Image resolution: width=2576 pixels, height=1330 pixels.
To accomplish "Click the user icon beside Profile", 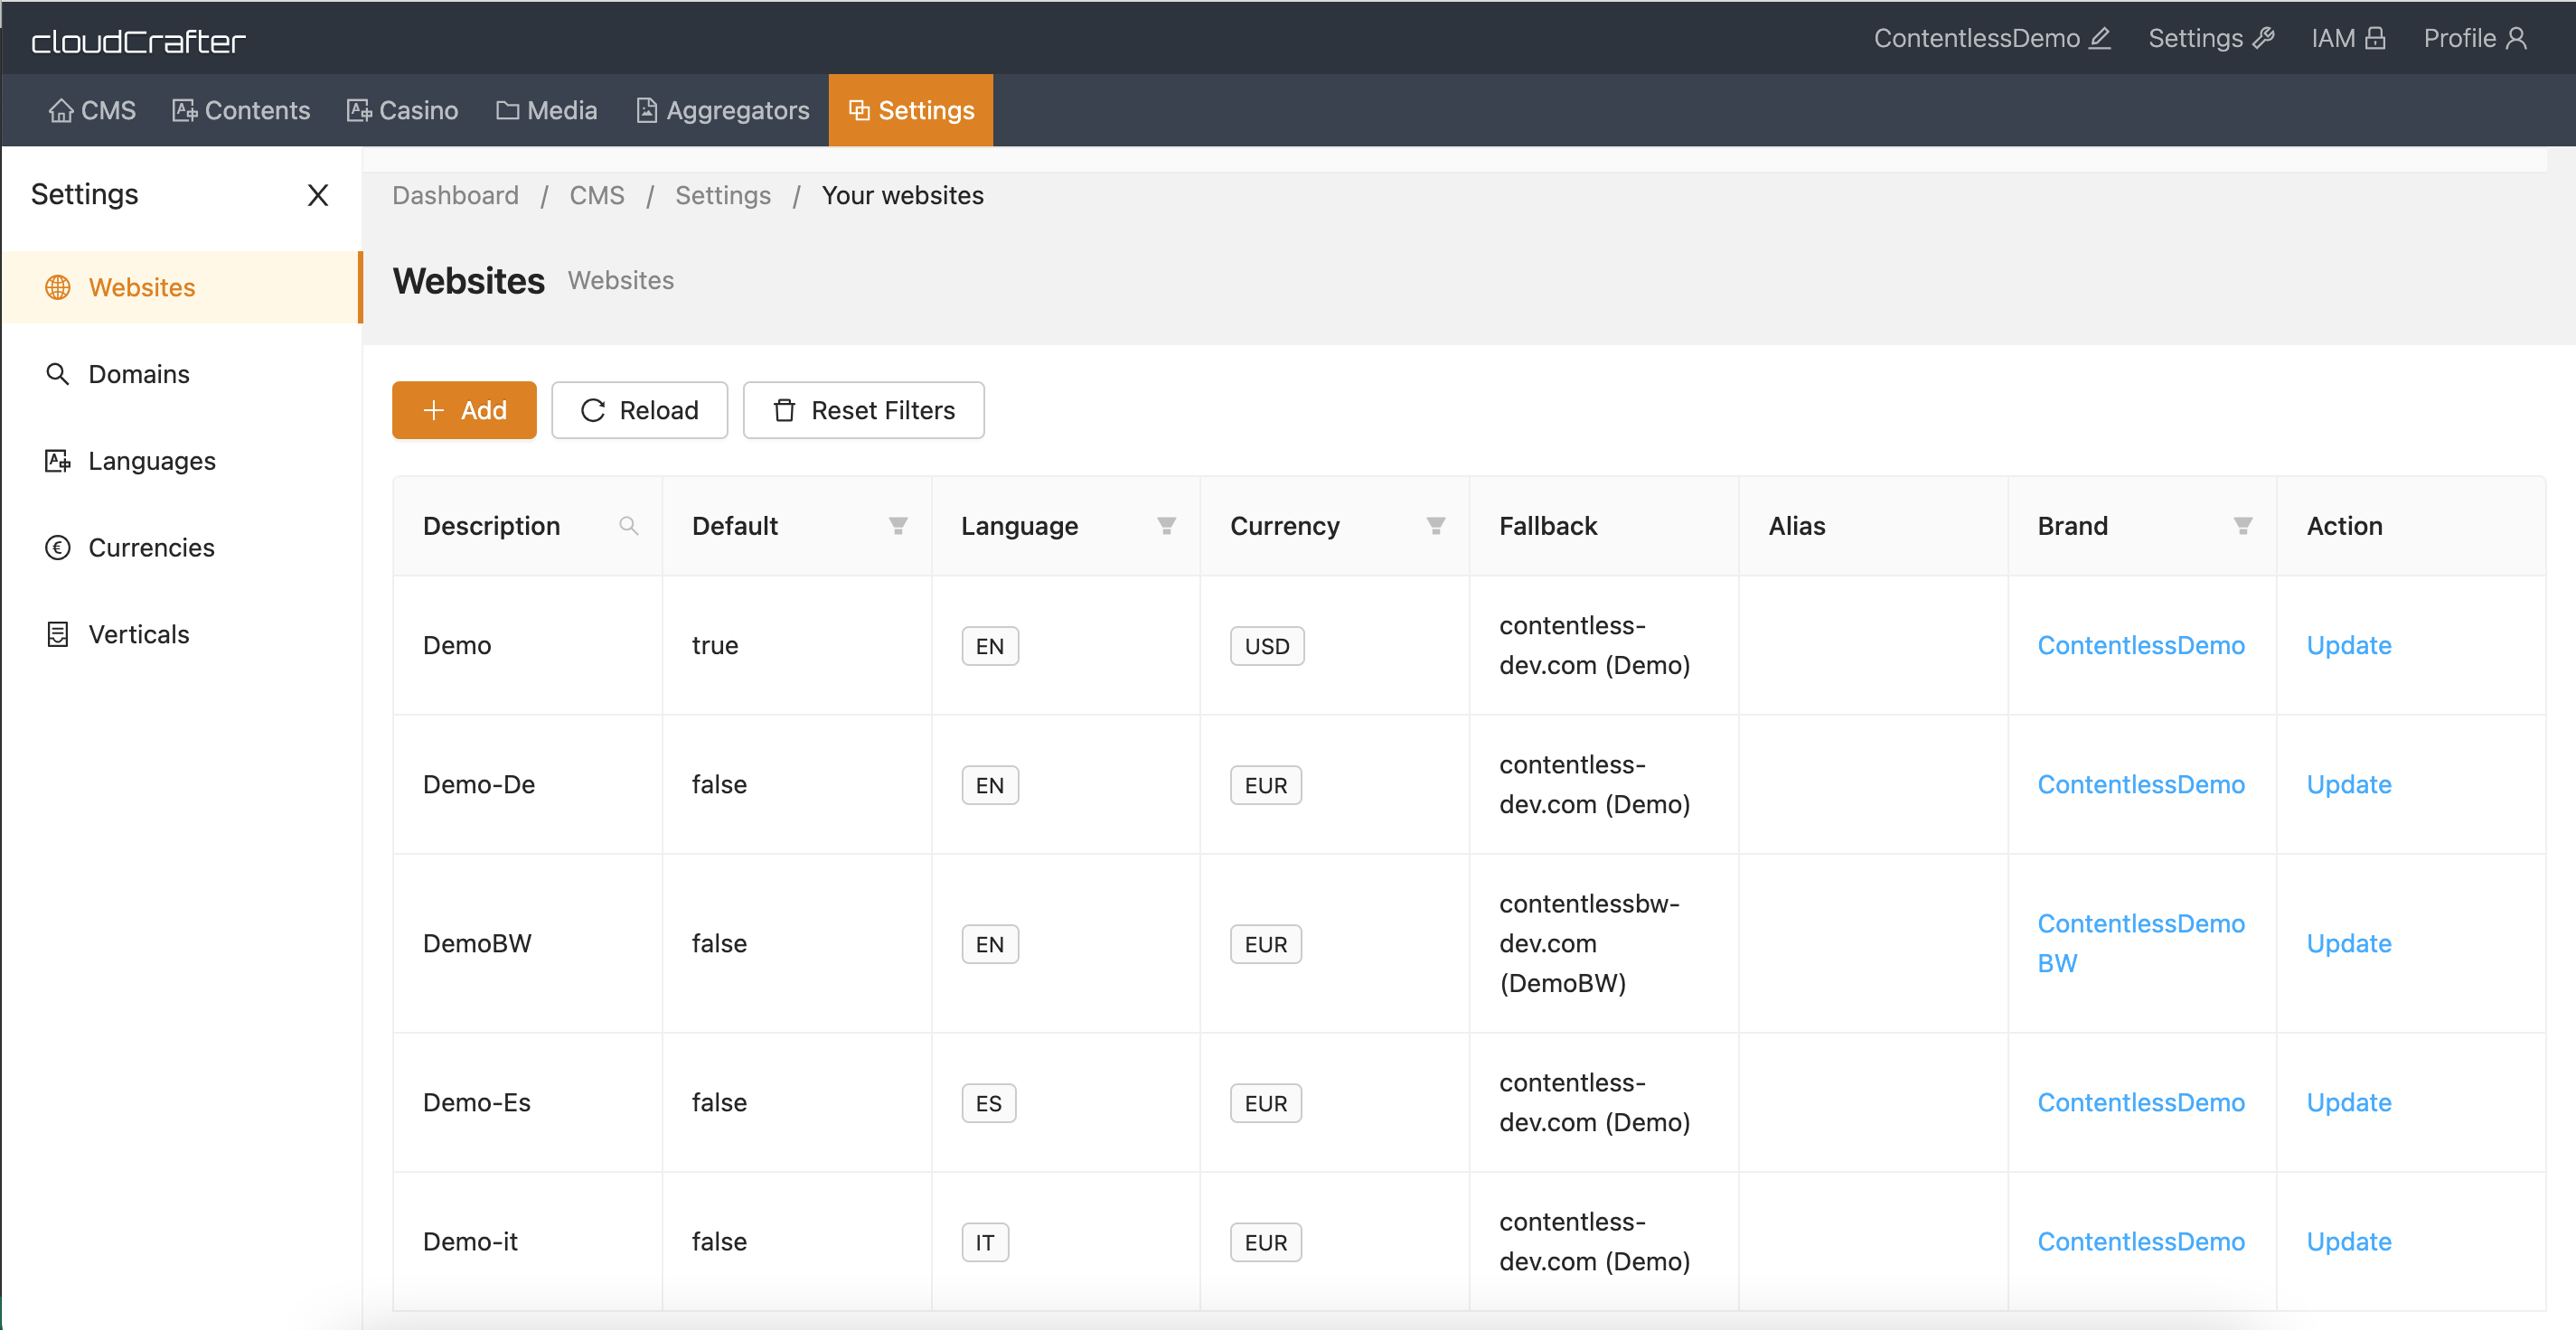I will click(x=2516, y=38).
